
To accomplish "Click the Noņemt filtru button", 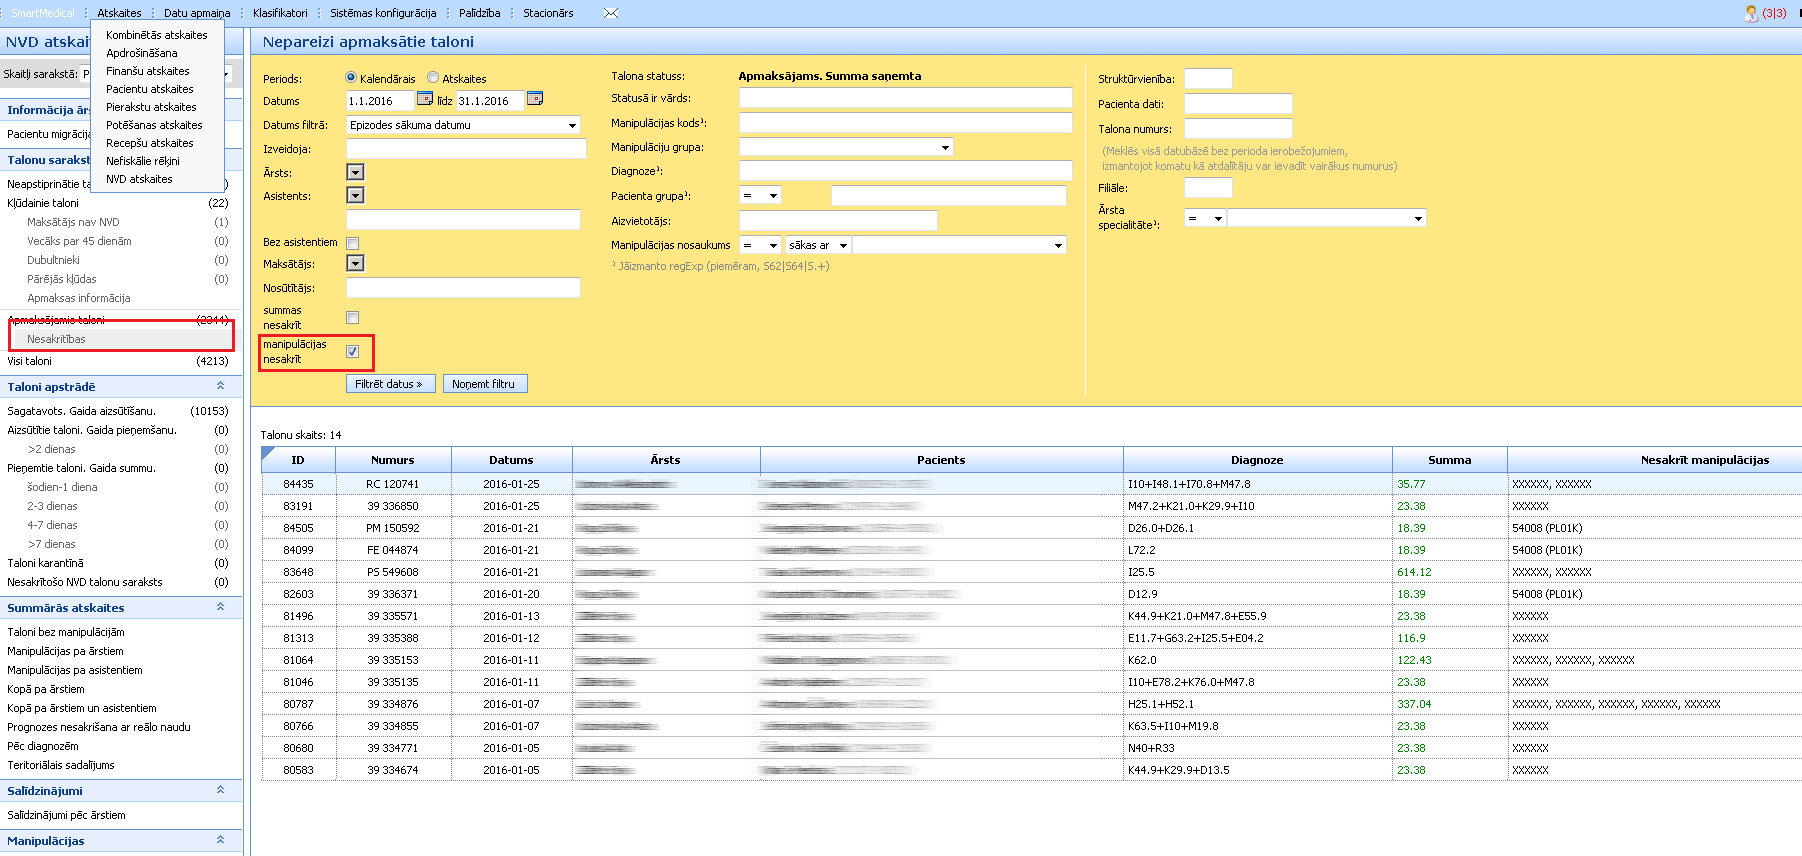I will pos(484,384).
